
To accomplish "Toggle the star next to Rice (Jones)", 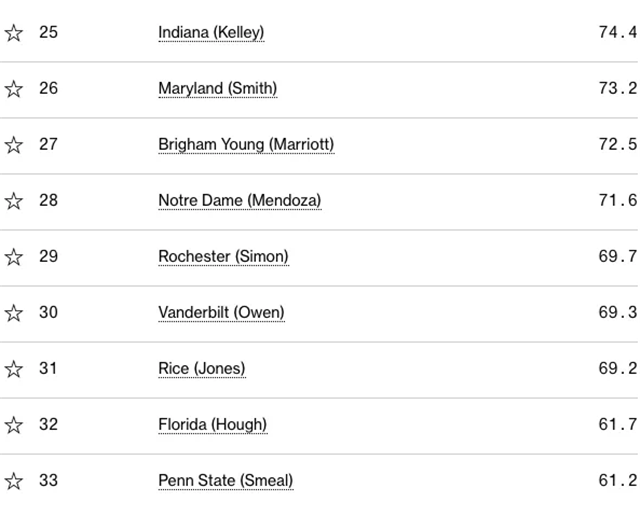I will (x=13, y=369).
